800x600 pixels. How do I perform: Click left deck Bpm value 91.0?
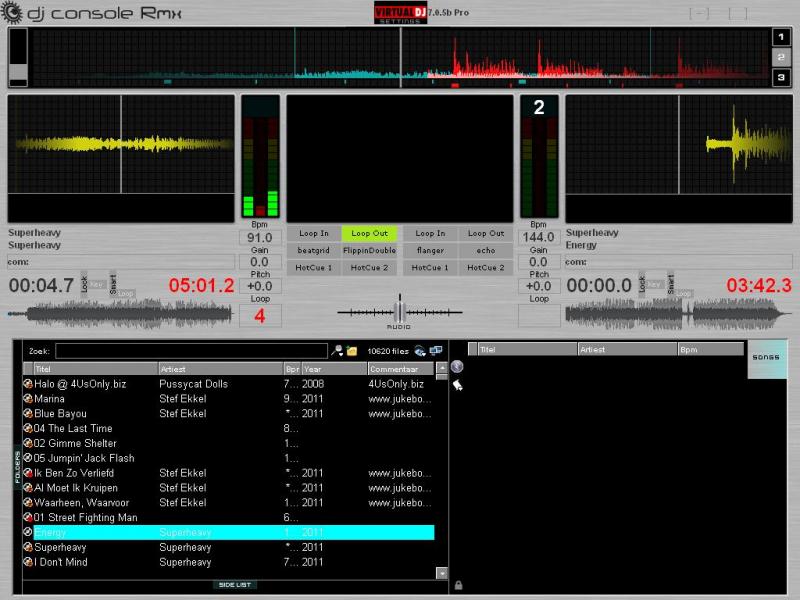260,237
